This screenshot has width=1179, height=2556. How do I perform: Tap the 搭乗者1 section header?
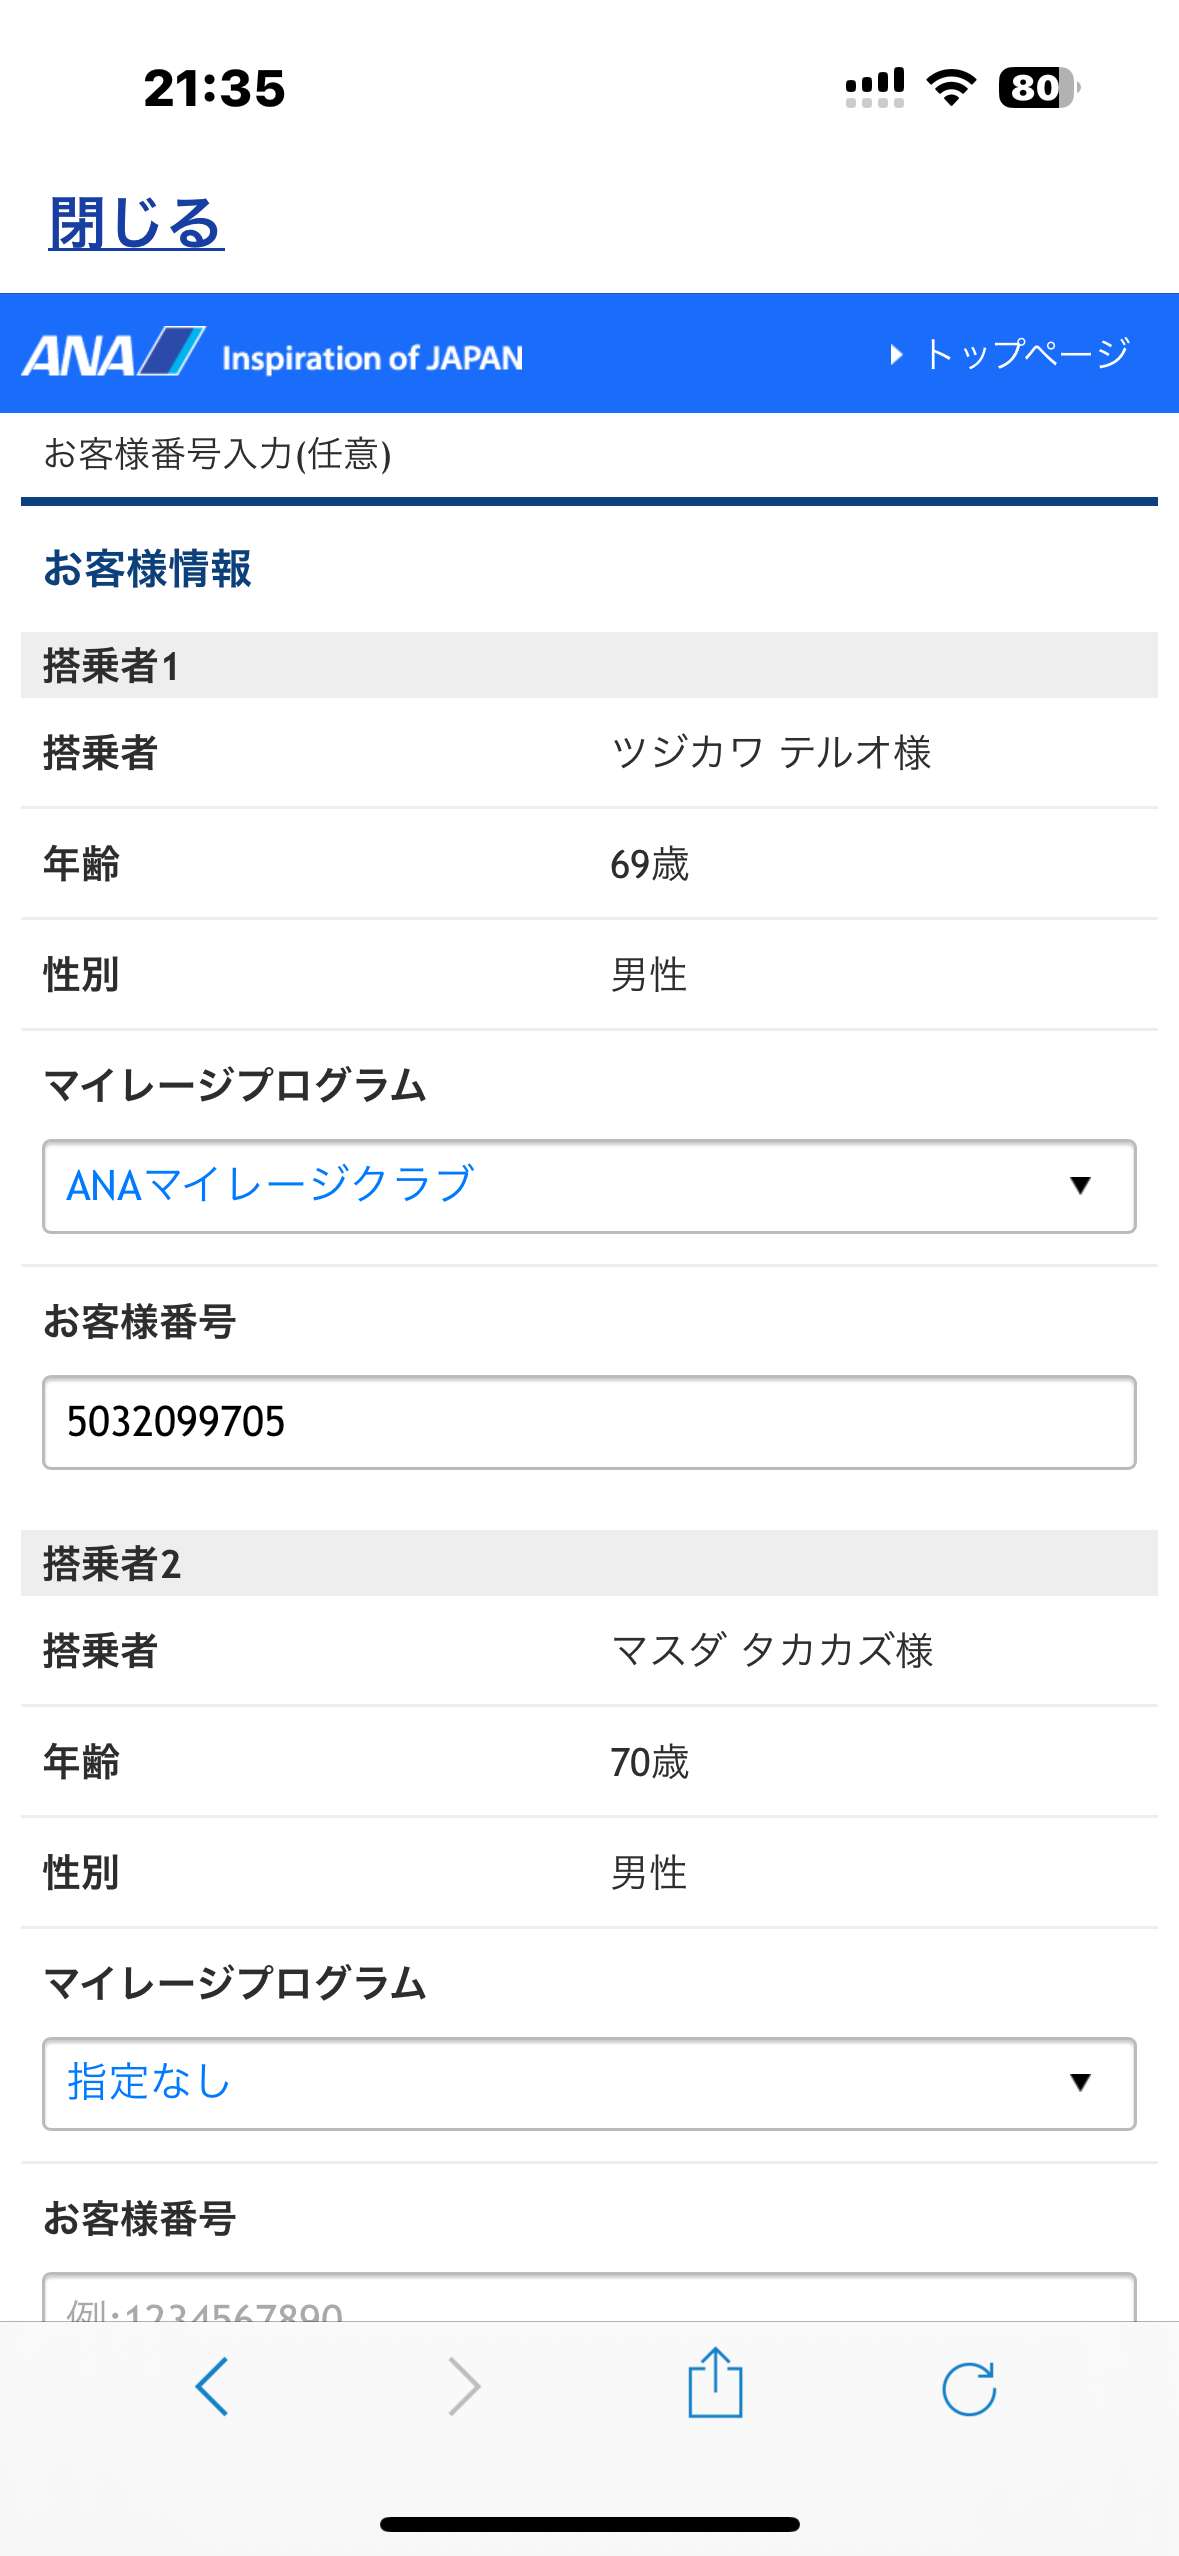click(x=588, y=665)
